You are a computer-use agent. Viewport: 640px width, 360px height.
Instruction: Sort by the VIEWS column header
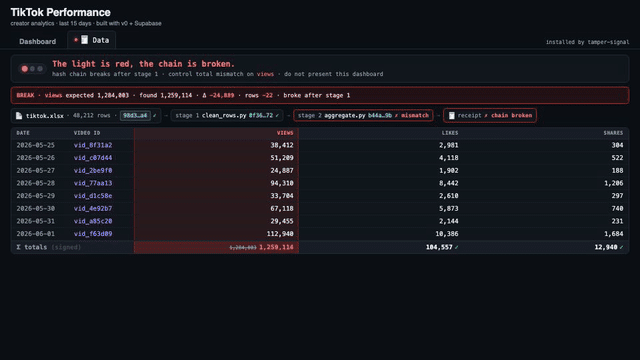point(285,133)
